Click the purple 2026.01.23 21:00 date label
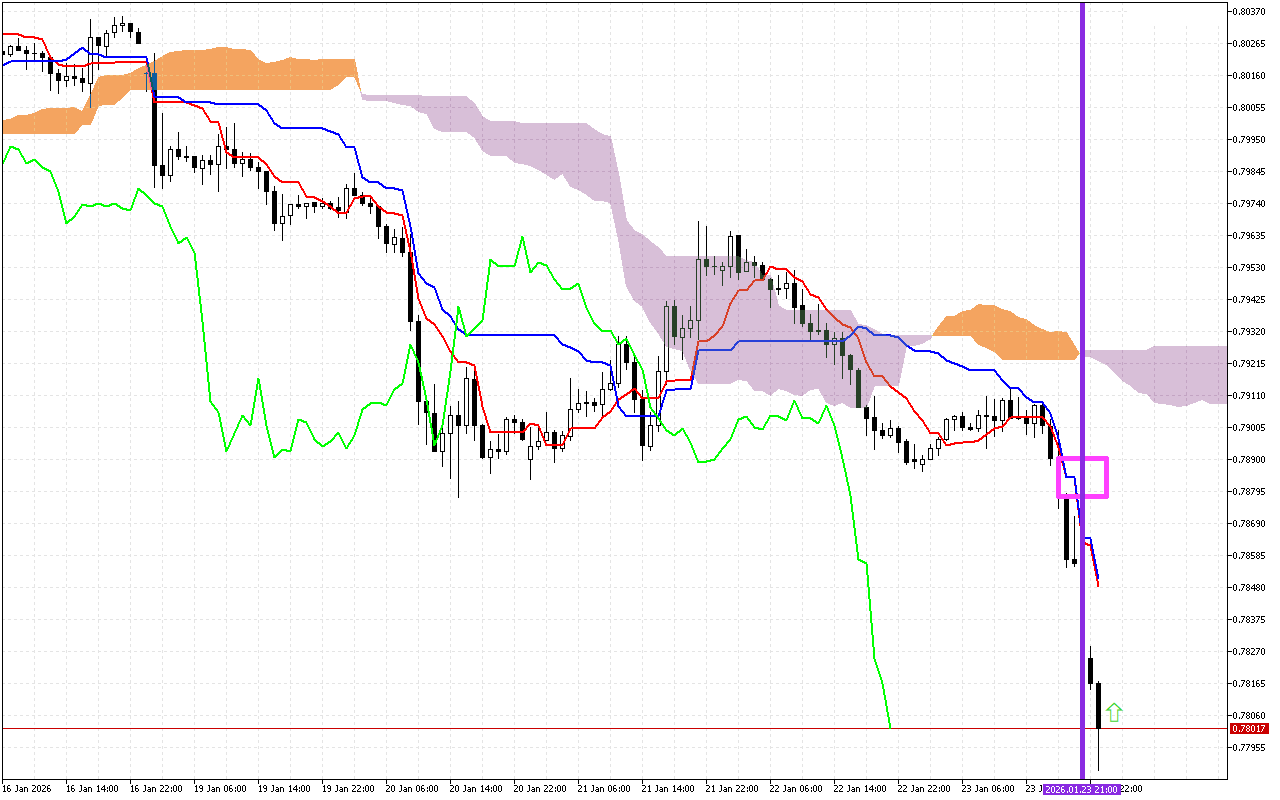The width and height of the screenshot is (1280, 800). coord(1081,789)
